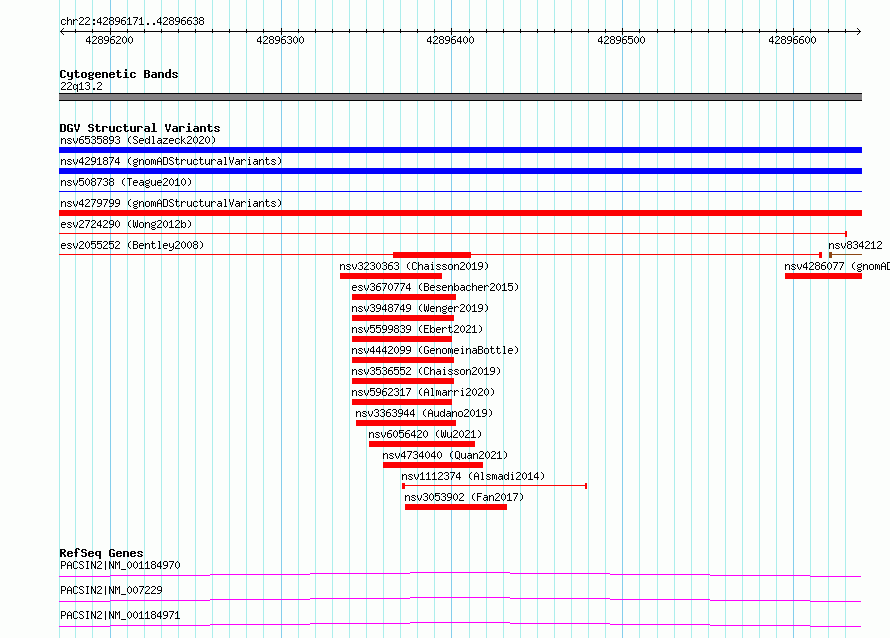Select nsv3363944 (Audano2019) variant label
Screen dimensions: 890x638
(424, 413)
